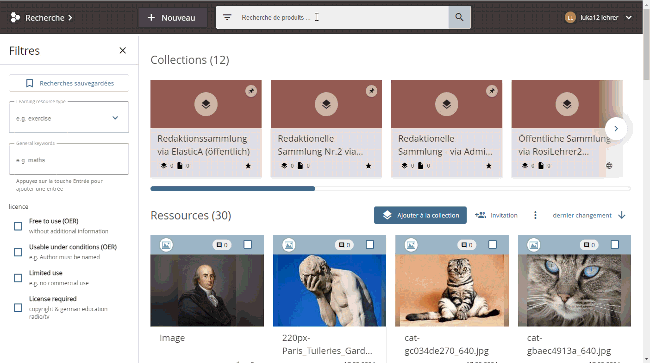The height and width of the screenshot is (363, 650).
Task: Click the search filter icon in search bar
Action: [227, 17]
